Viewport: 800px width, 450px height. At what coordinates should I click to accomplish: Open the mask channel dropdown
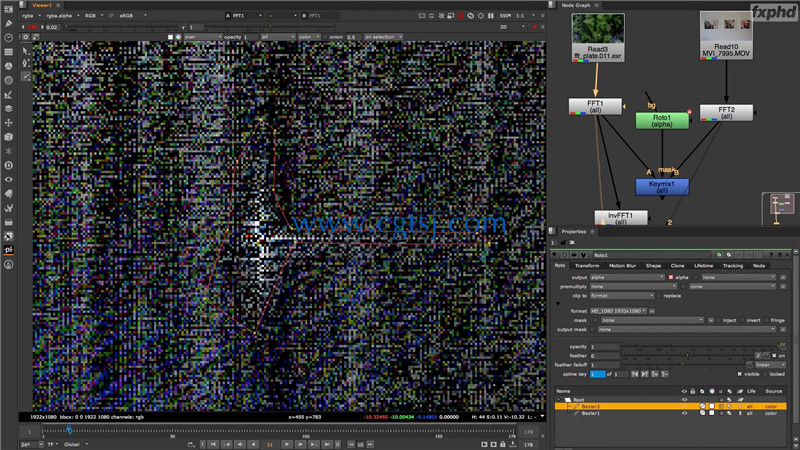point(652,320)
